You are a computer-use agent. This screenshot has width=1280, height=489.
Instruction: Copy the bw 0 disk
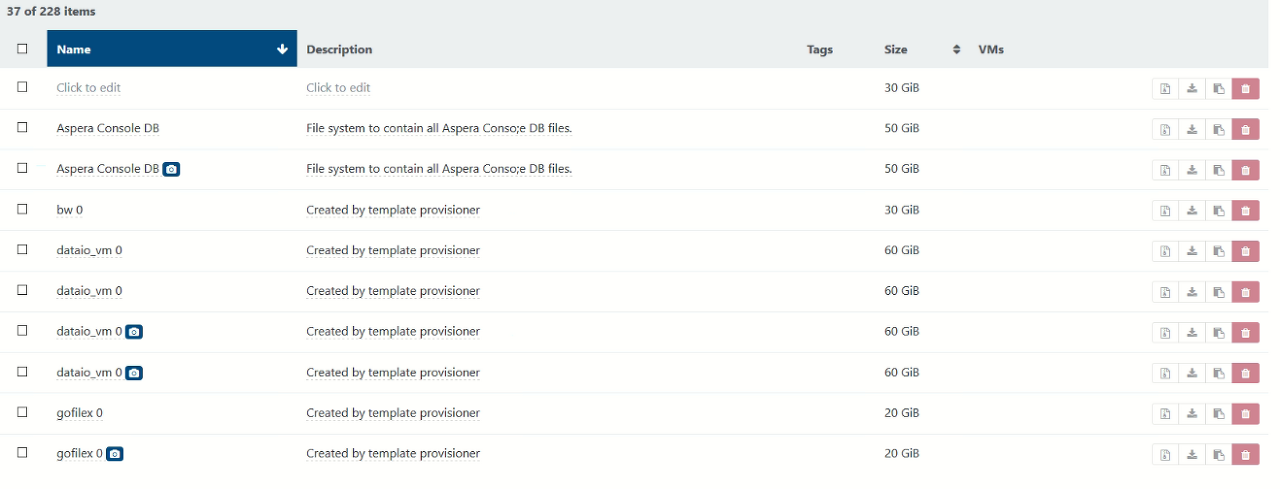tap(1218, 210)
